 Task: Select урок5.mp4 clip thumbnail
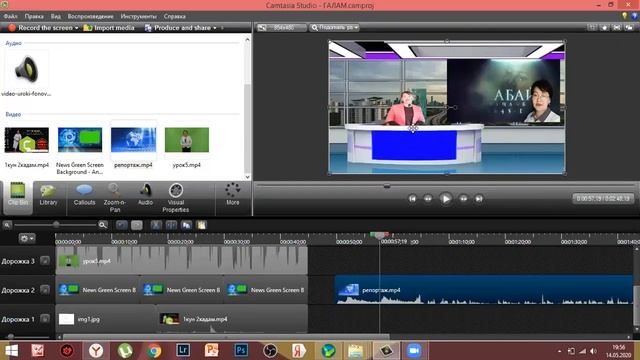[x=187, y=140]
